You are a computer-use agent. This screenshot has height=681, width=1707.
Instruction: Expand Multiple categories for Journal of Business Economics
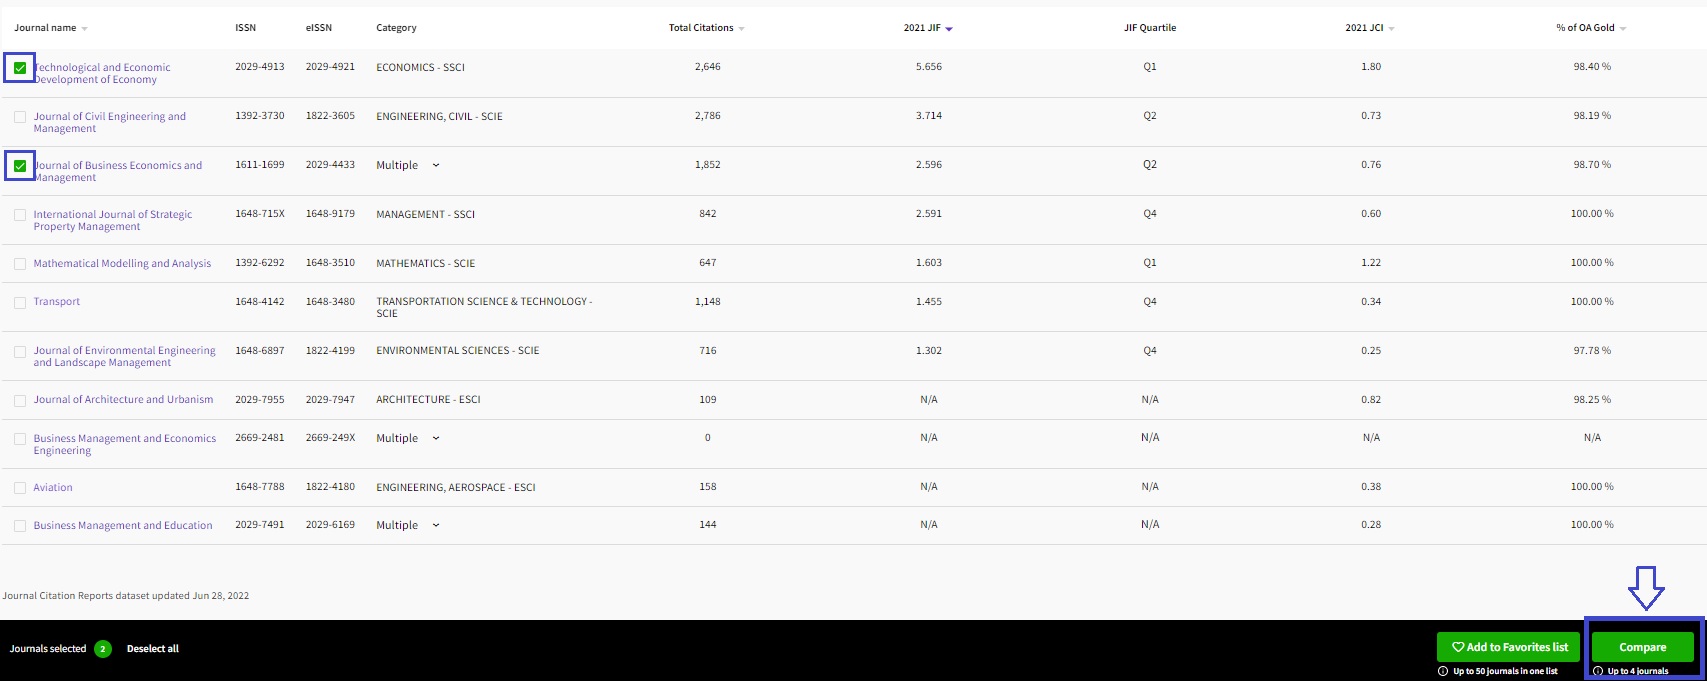click(x=436, y=165)
